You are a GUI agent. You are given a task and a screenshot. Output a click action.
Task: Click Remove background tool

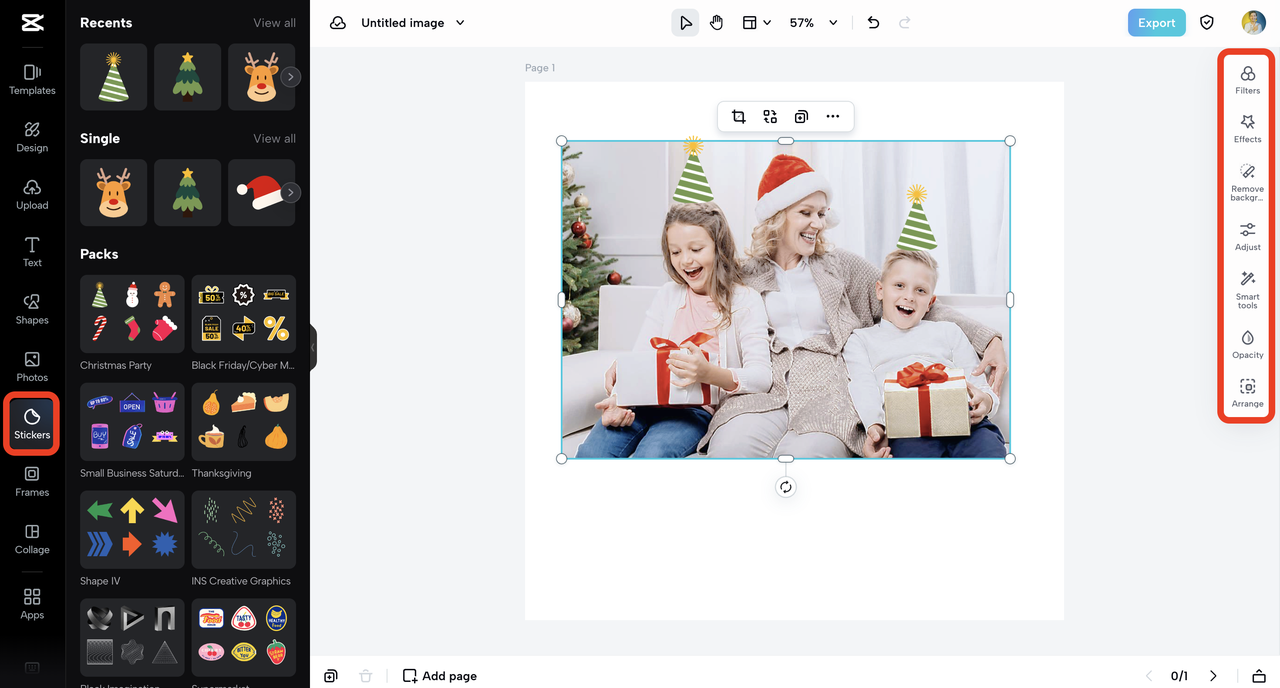point(1247,182)
